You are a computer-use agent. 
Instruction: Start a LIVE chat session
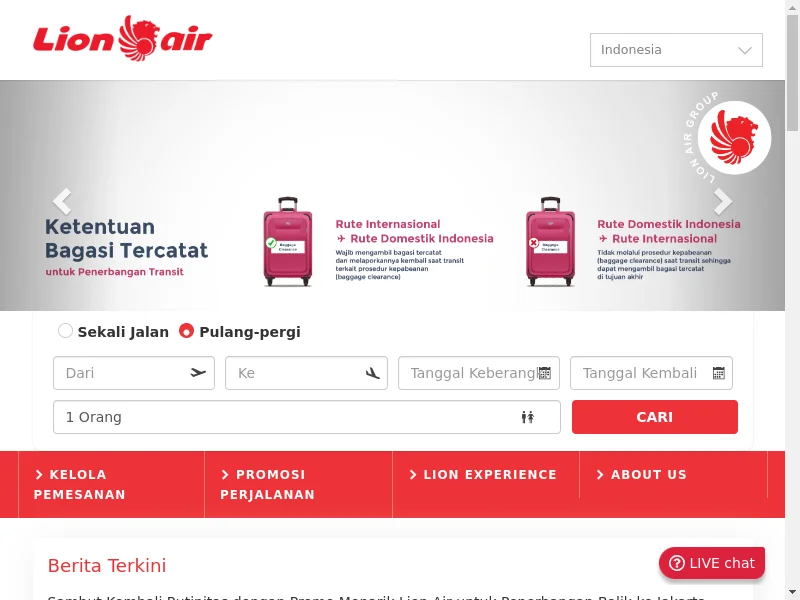pos(712,563)
